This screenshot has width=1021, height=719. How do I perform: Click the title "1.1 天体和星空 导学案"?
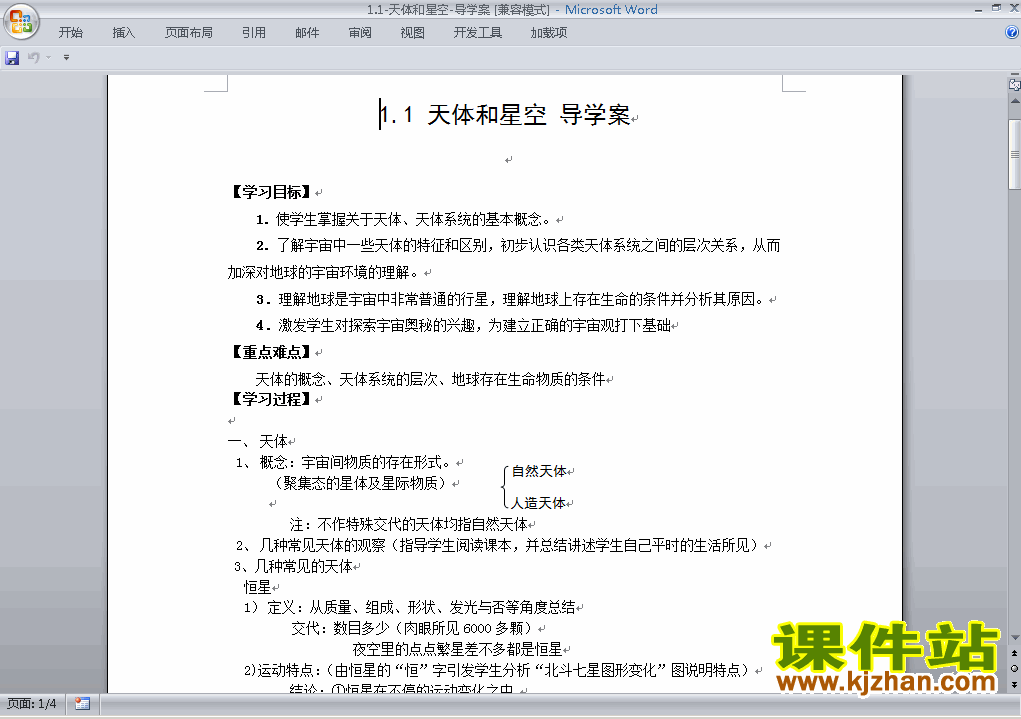pyautogui.click(x=505, y=115)
